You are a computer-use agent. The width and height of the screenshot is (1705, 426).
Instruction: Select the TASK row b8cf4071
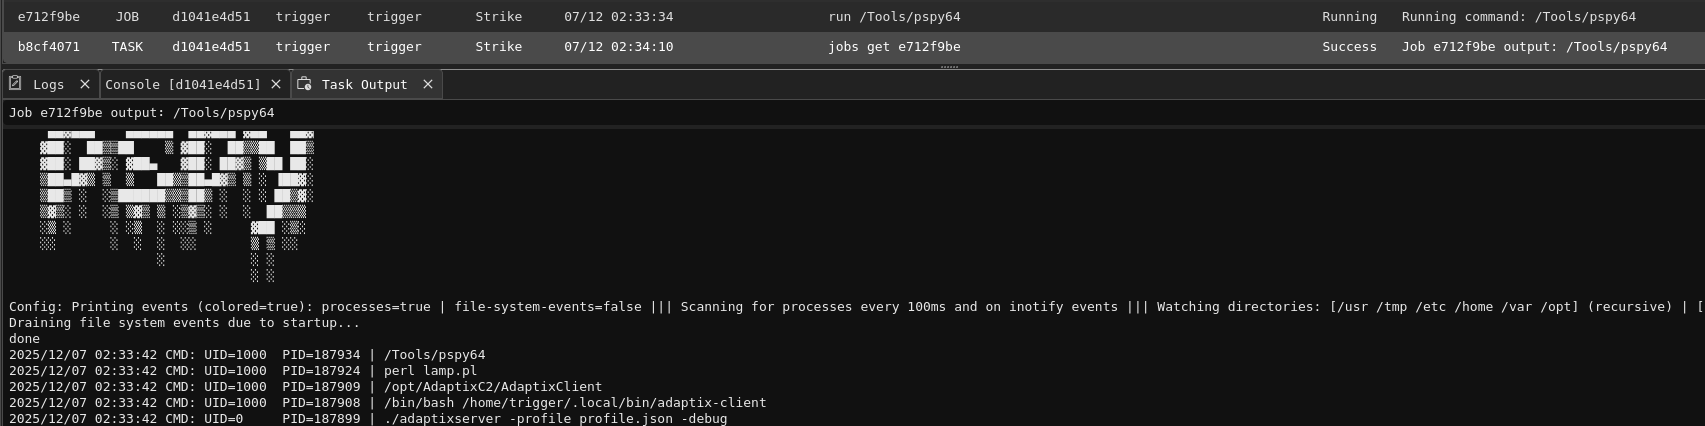click(x=49, y=47)
